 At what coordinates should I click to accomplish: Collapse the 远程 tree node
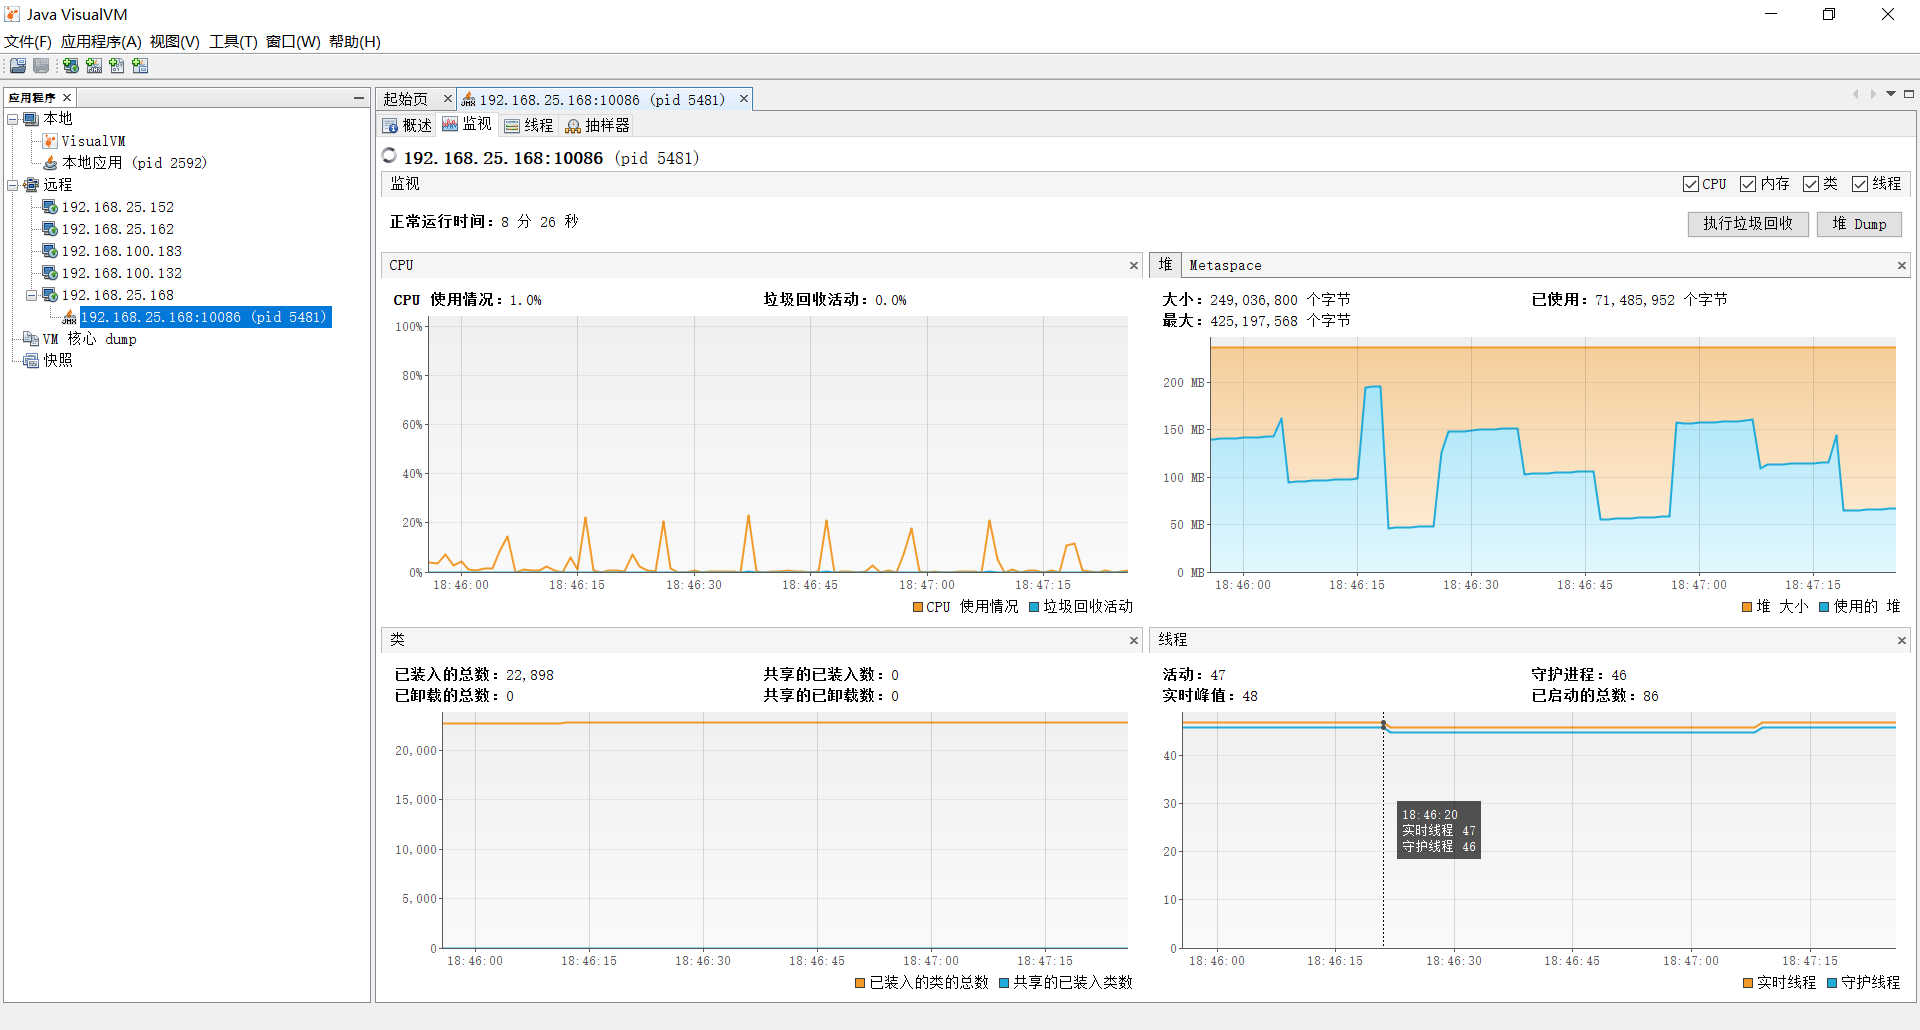click(x=13, y=185)
